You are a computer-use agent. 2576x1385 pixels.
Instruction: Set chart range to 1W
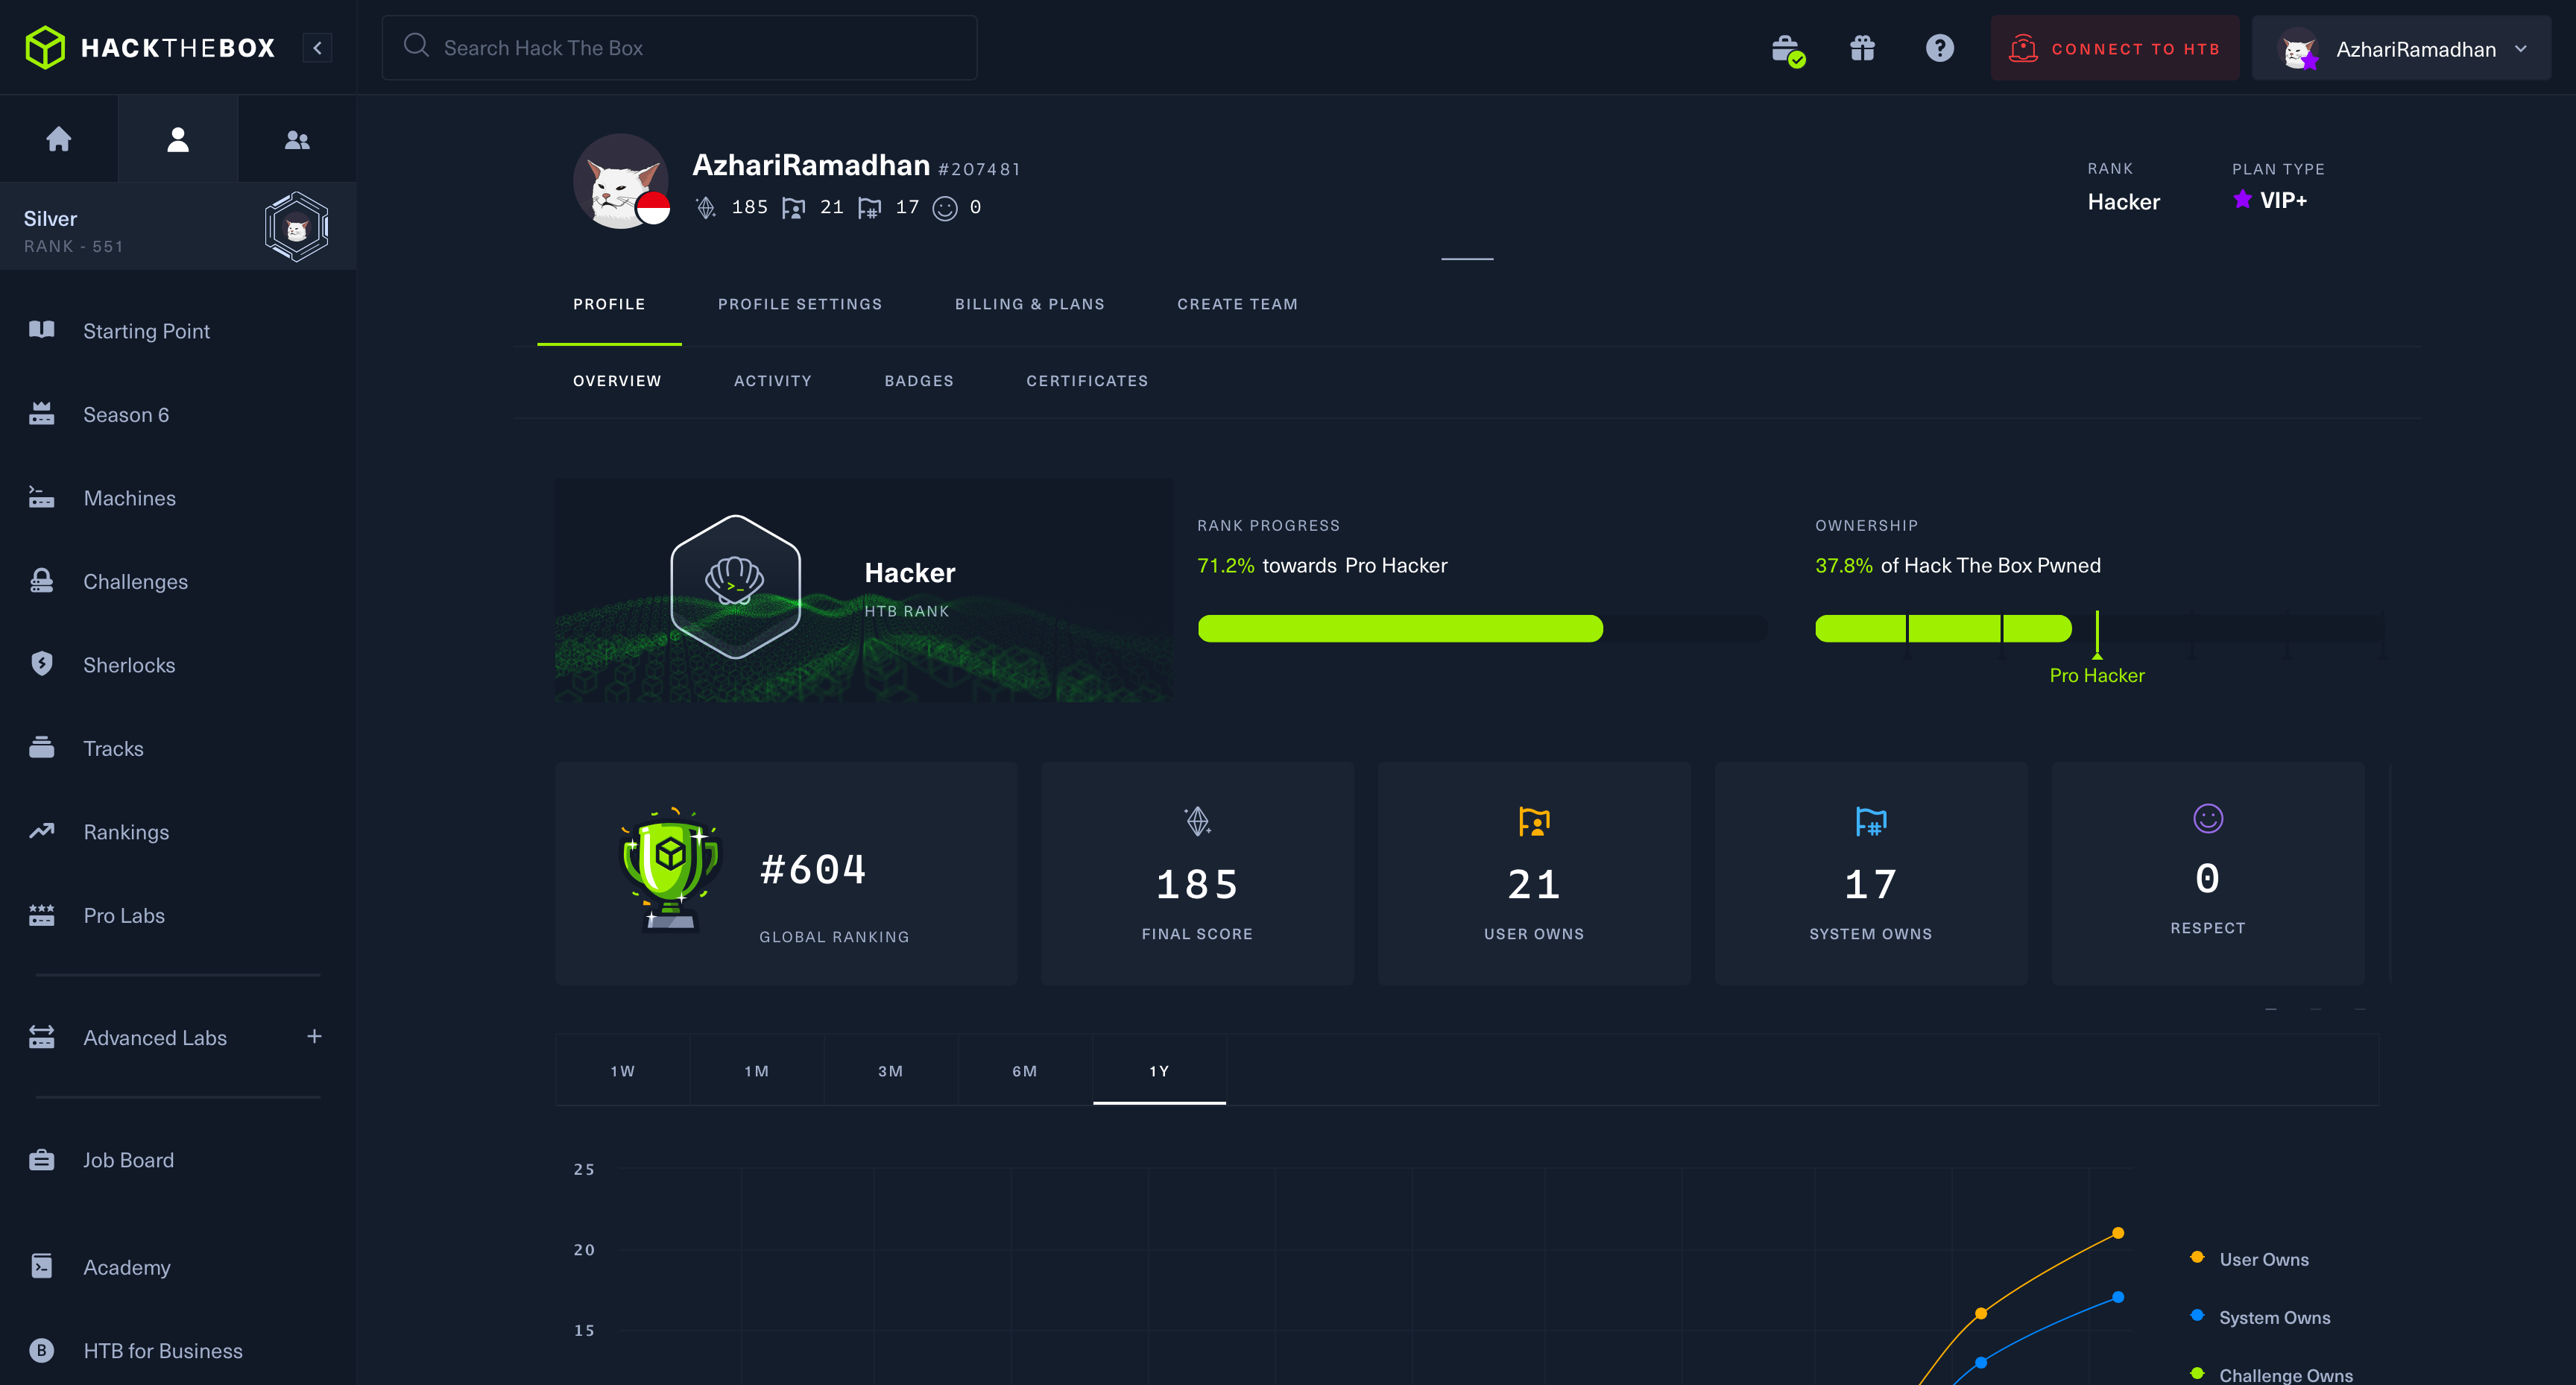(623, 1070)
